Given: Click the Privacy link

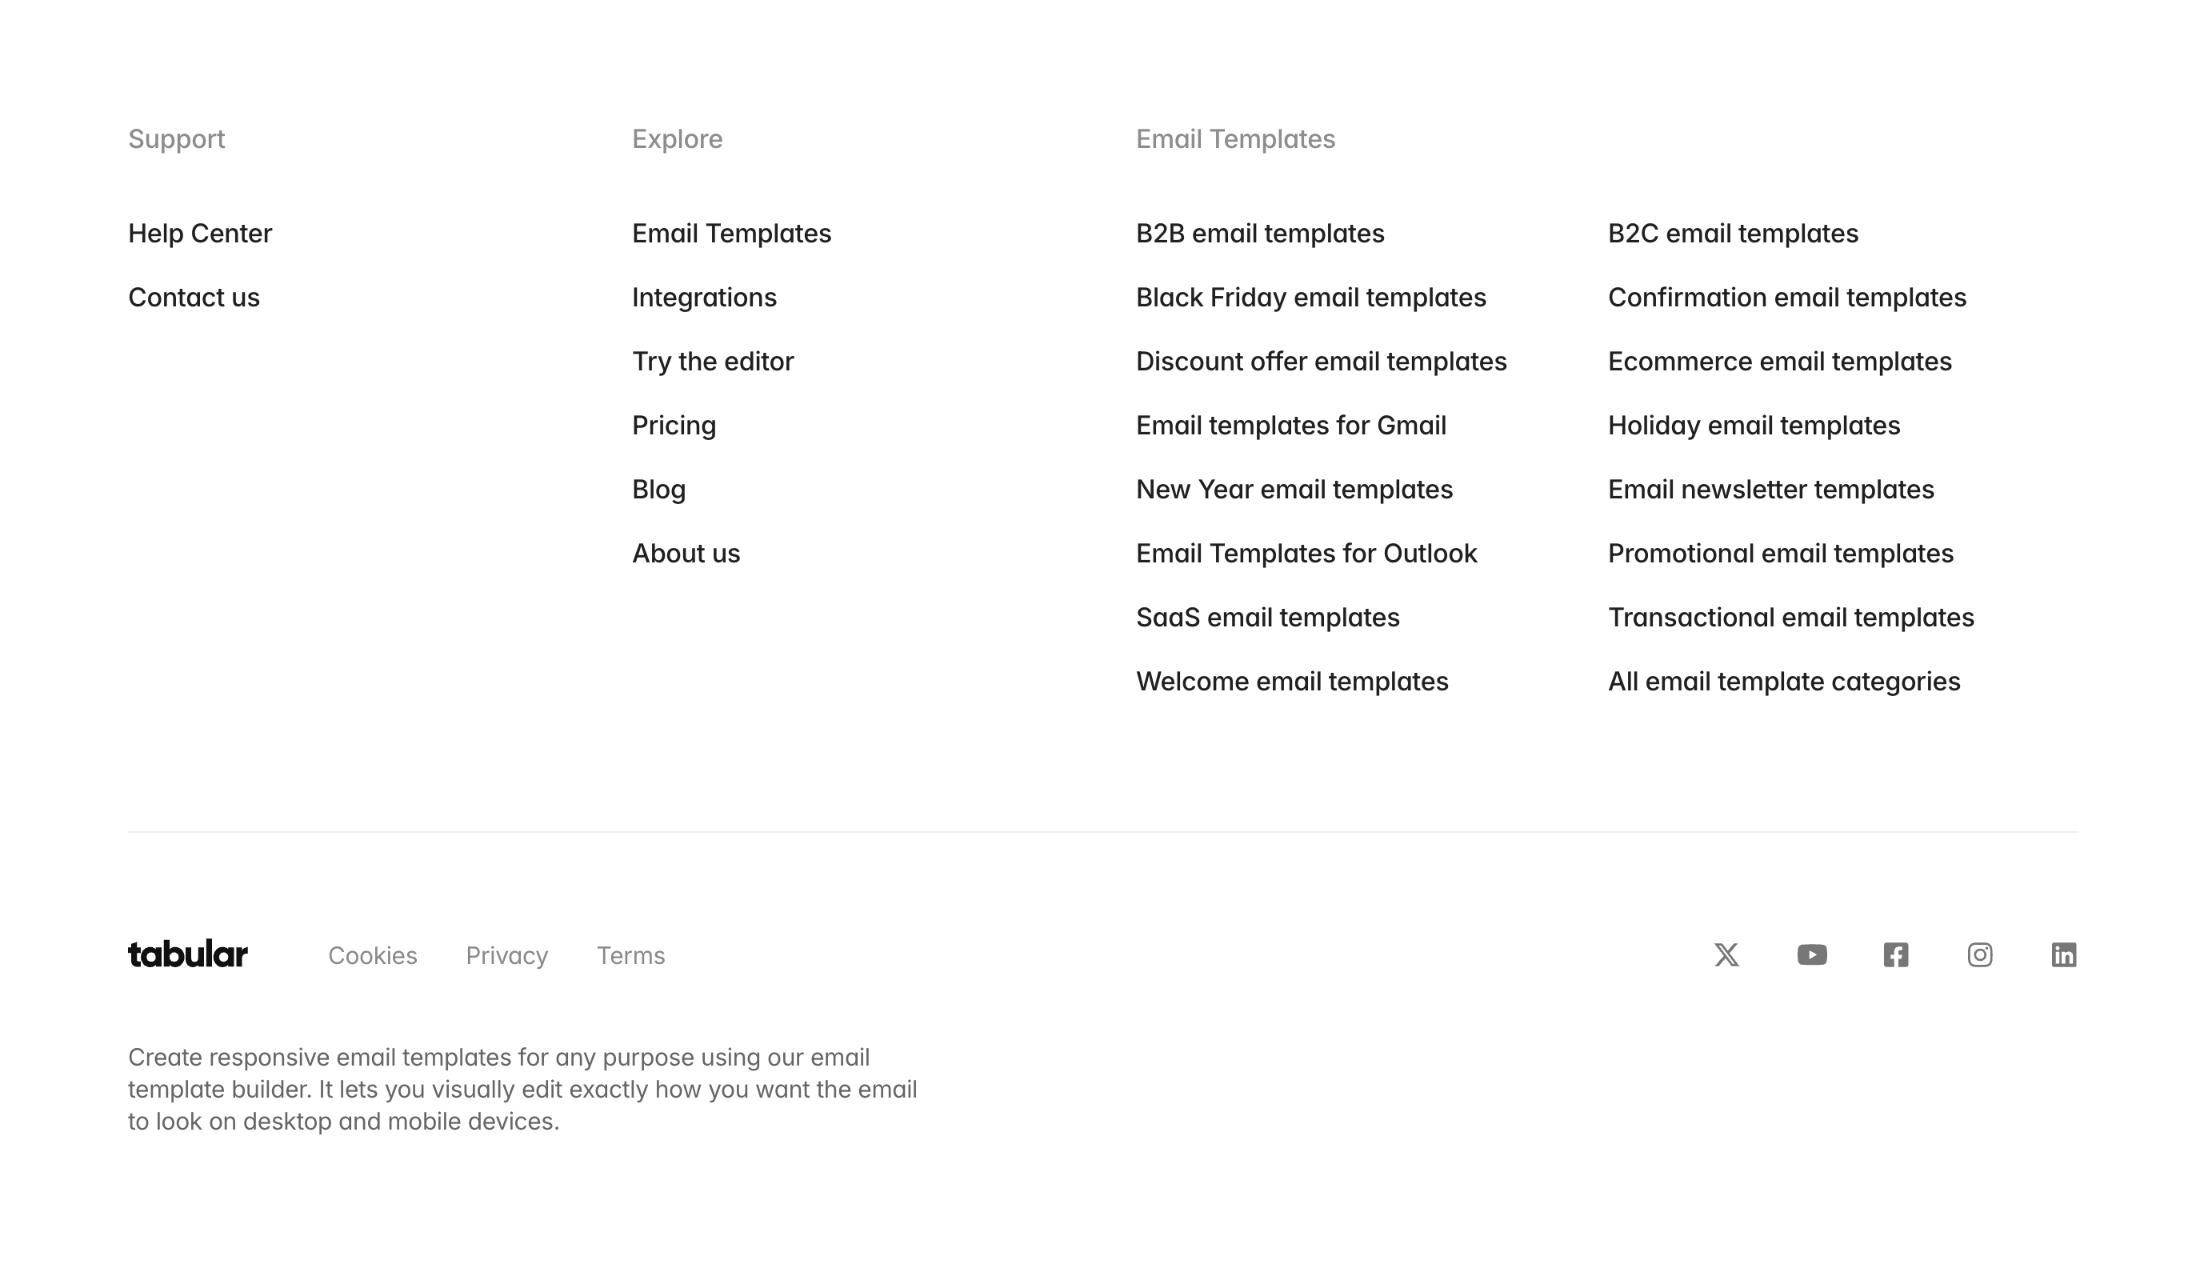Looking at the screenshot, I should 507,956.
